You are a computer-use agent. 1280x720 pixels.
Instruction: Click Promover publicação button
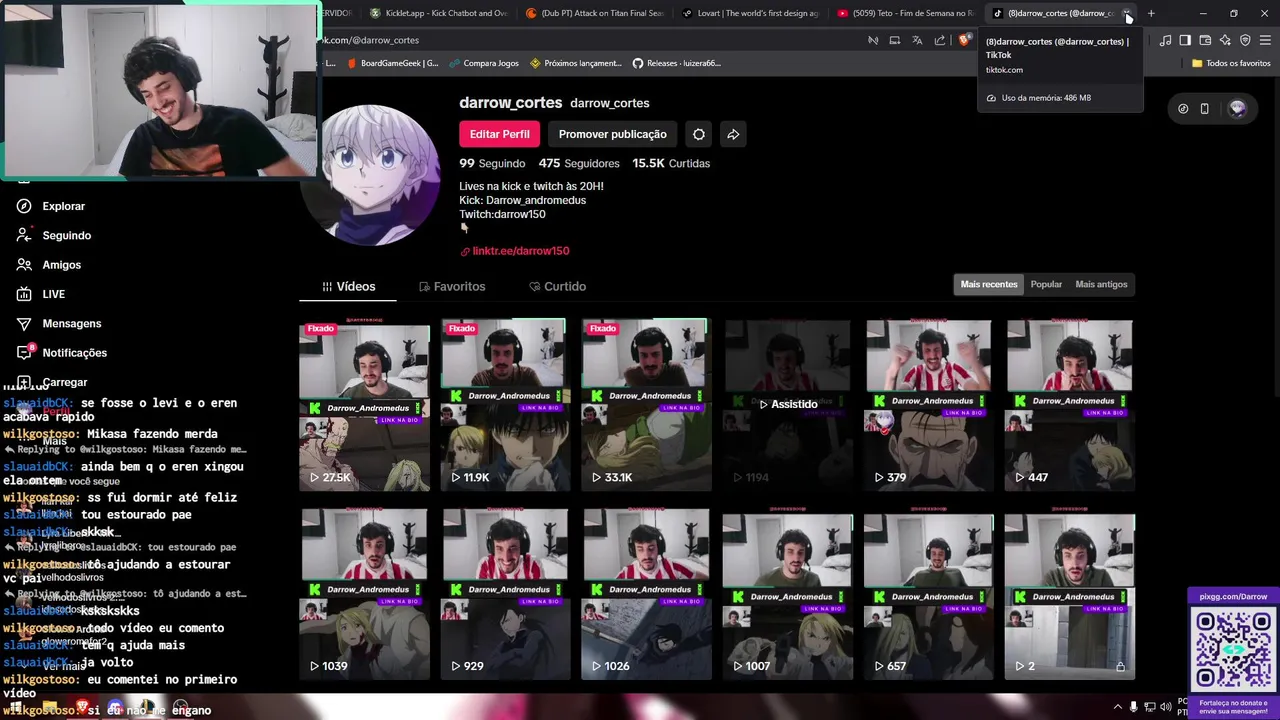point(612,134)
